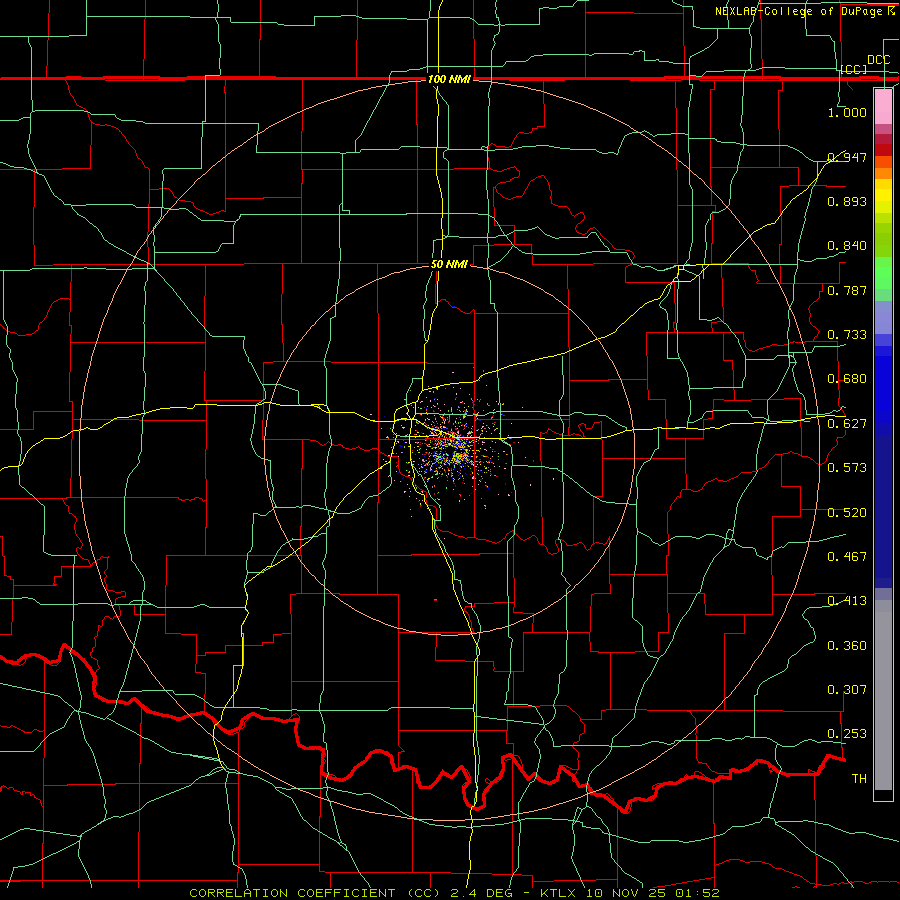This screenshot has height=900, width=900.
Task: Click the 100 NMI range ring label
Action: 449,79
